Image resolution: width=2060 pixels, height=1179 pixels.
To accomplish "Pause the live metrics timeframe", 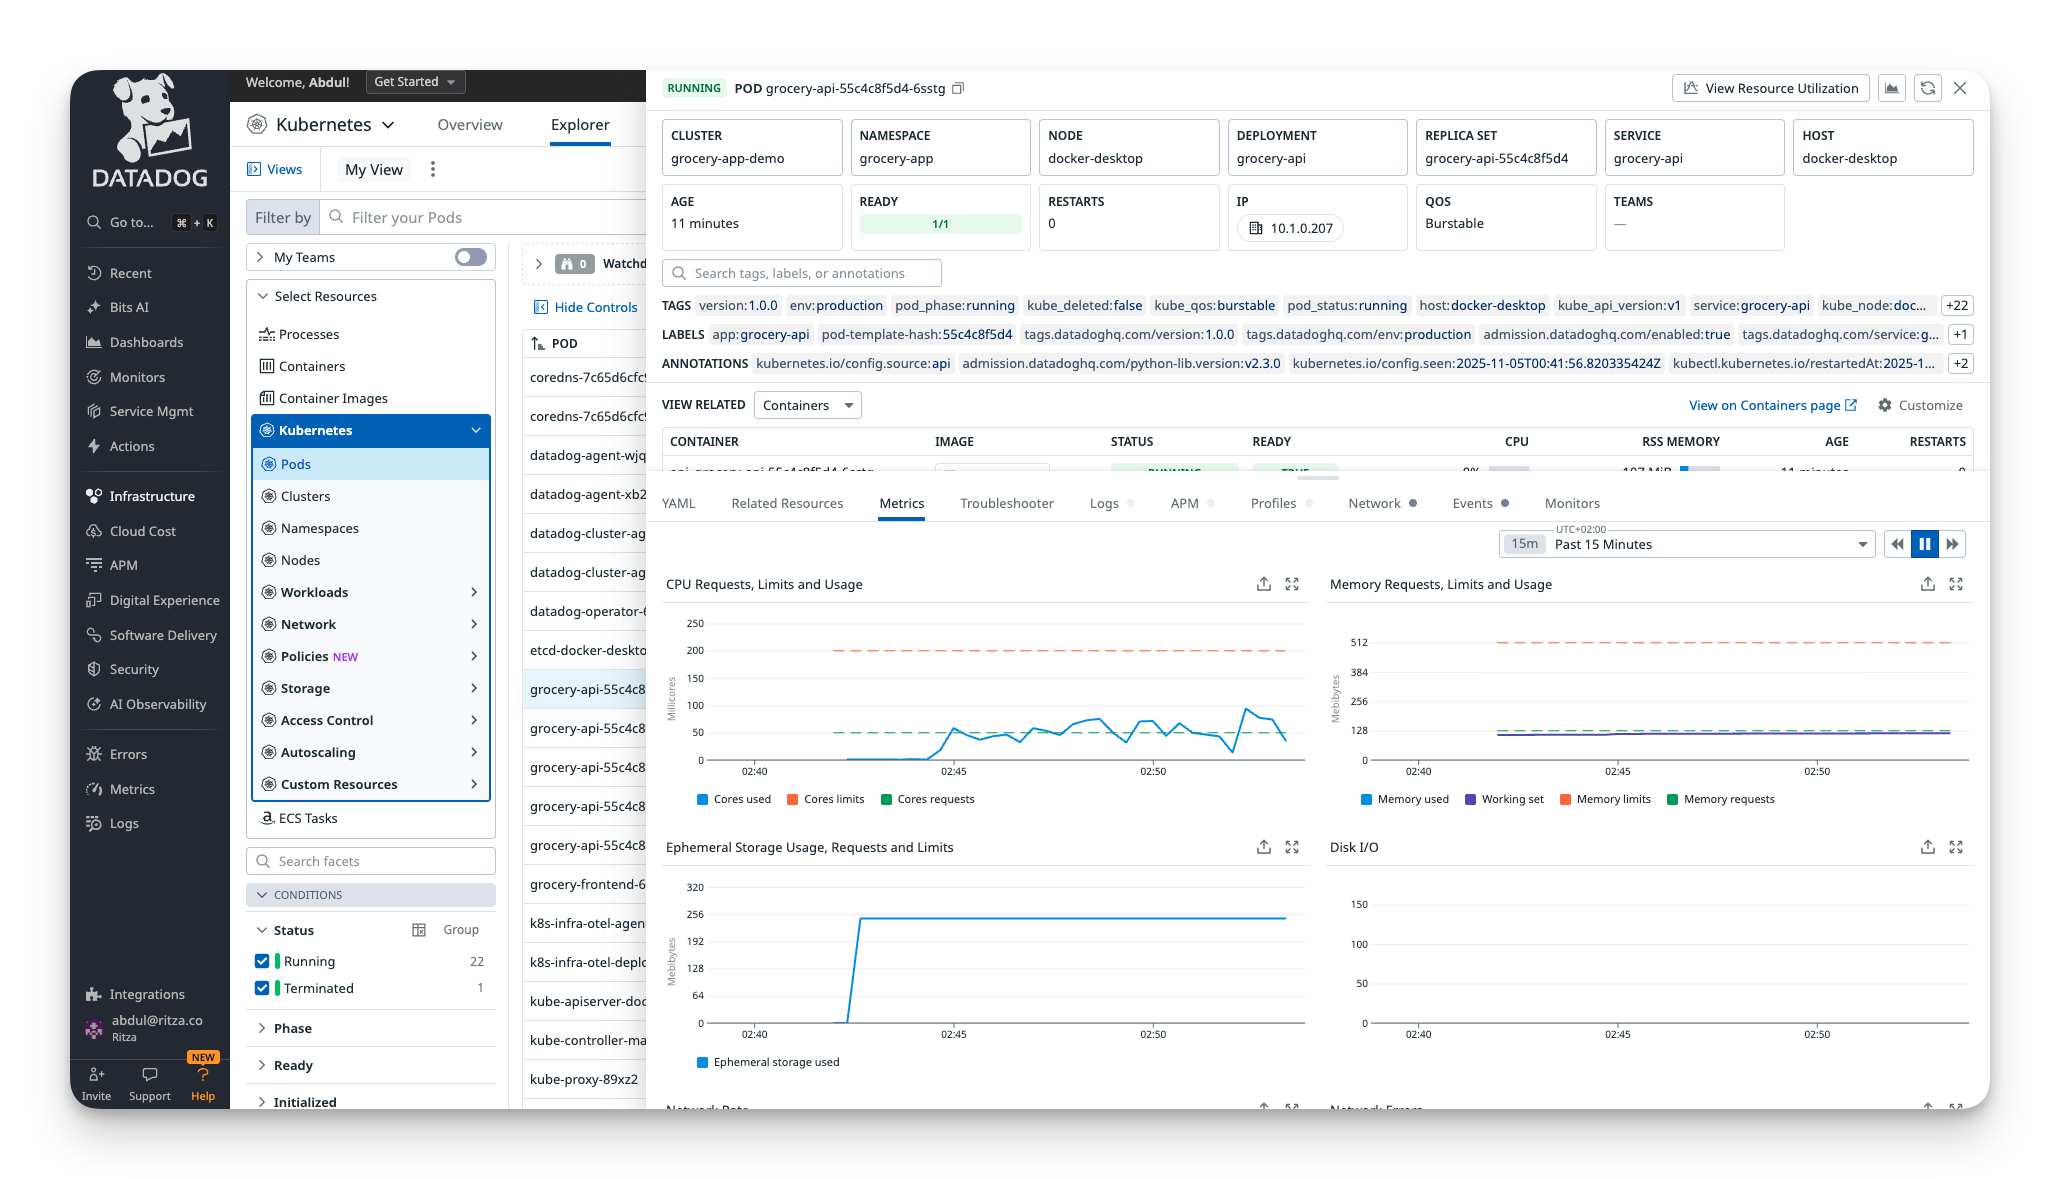I will tap(1925, 544).
